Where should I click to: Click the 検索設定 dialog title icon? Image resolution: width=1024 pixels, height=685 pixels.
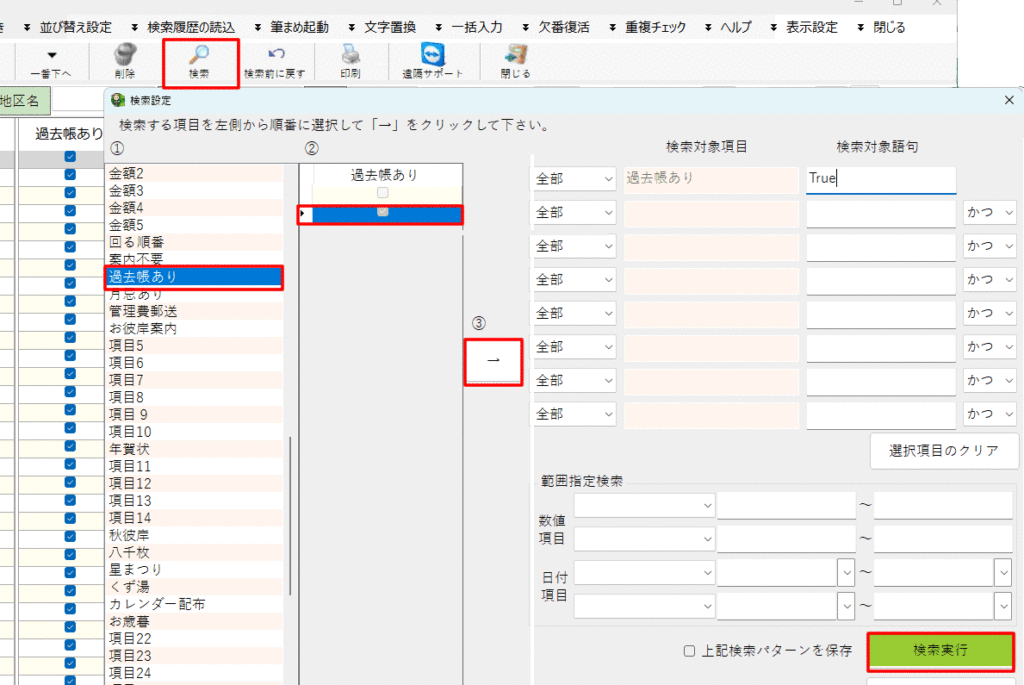coord(118,100)
